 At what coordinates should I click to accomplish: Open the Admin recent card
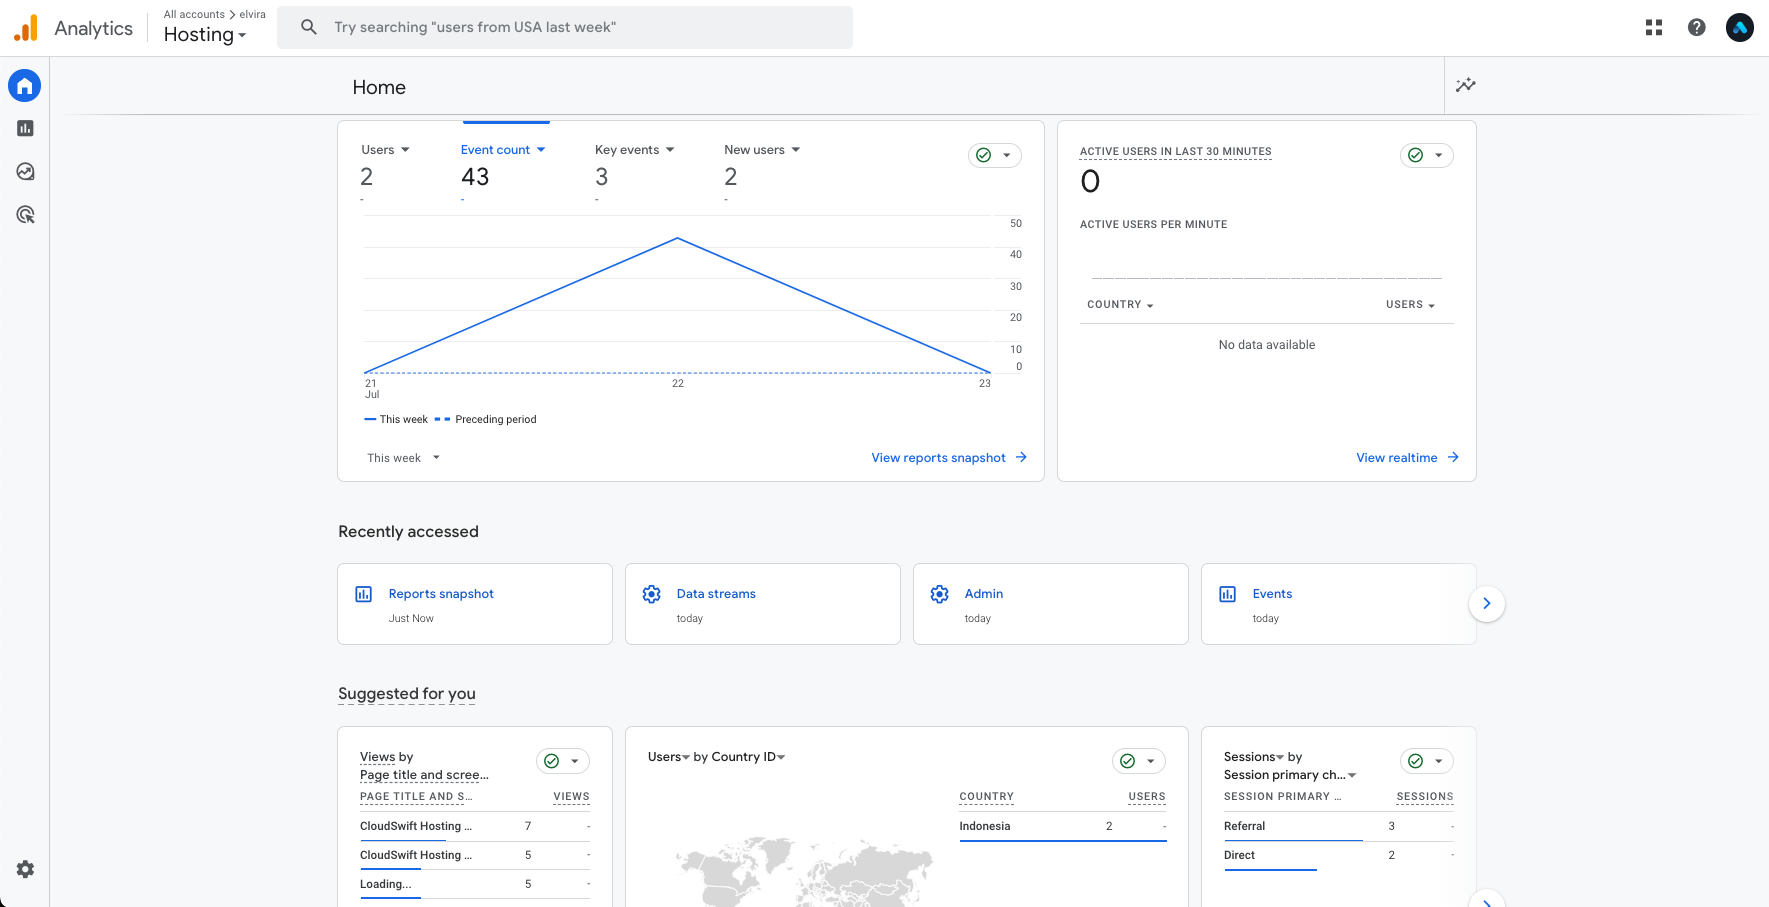coord(1051,604)
